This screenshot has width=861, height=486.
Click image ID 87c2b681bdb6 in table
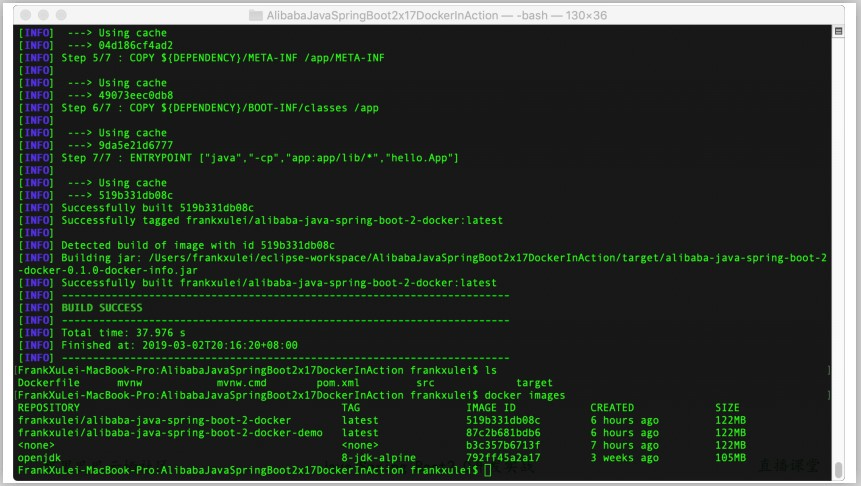pyautogui.click(x=503, y=433)
